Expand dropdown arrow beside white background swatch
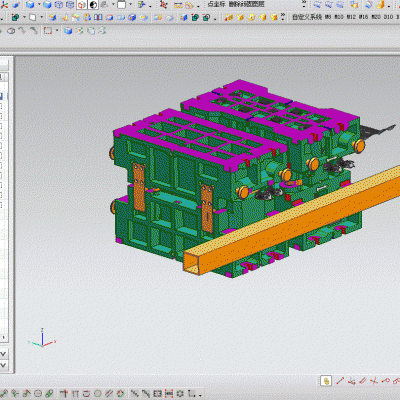 (x=130, y=5)
